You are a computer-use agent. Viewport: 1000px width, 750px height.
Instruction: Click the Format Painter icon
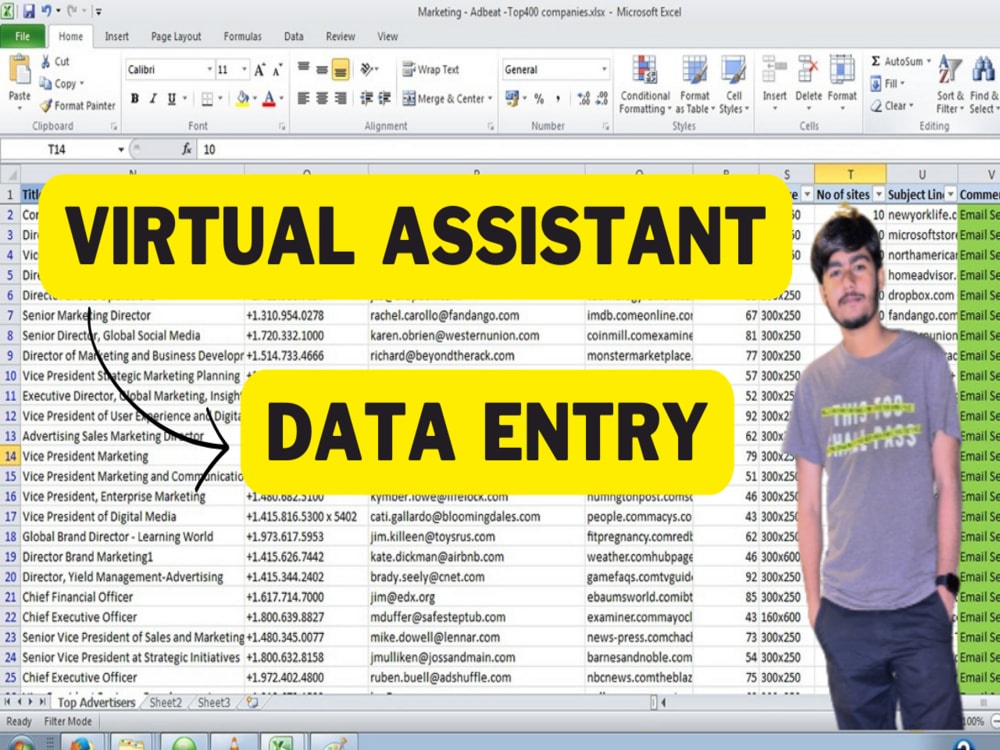coord(46,105)
